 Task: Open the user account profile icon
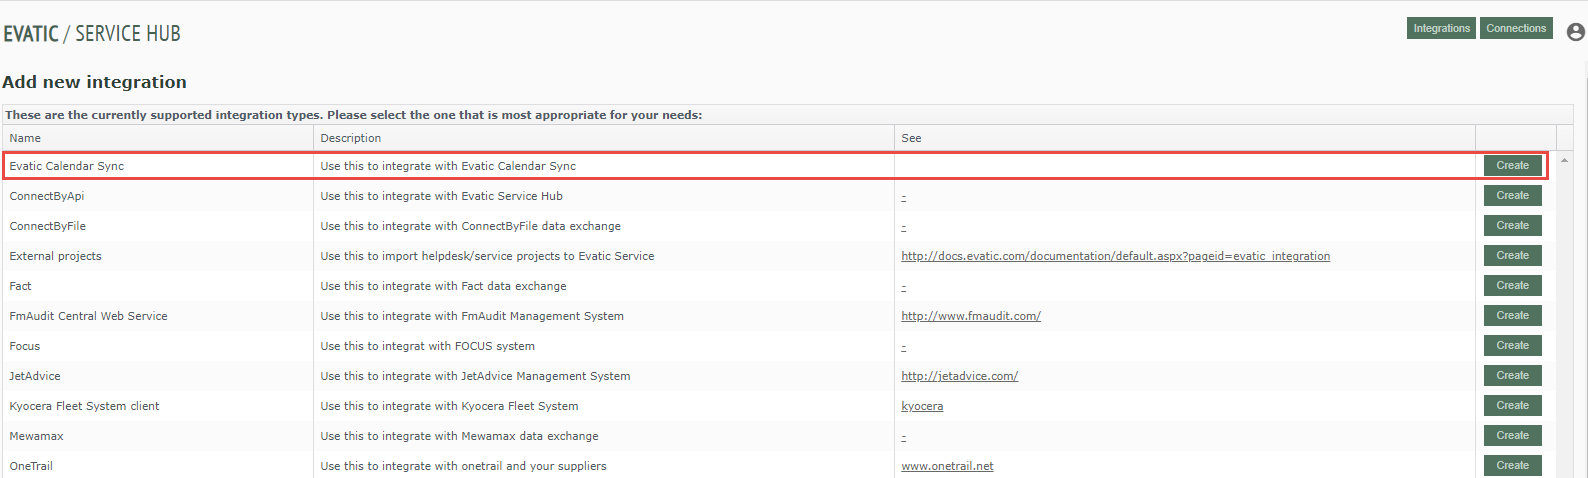tap(1575, 32)
